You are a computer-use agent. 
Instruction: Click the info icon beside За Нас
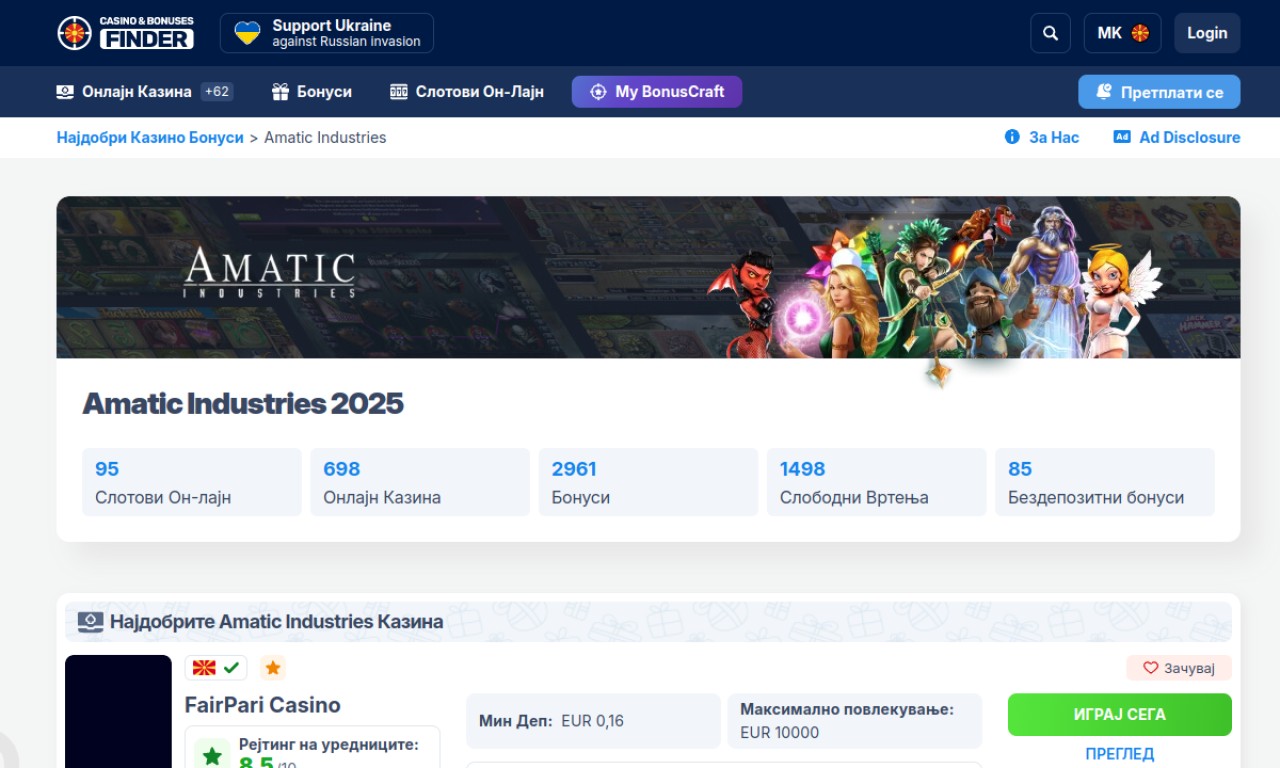(x=1012, y=137)
